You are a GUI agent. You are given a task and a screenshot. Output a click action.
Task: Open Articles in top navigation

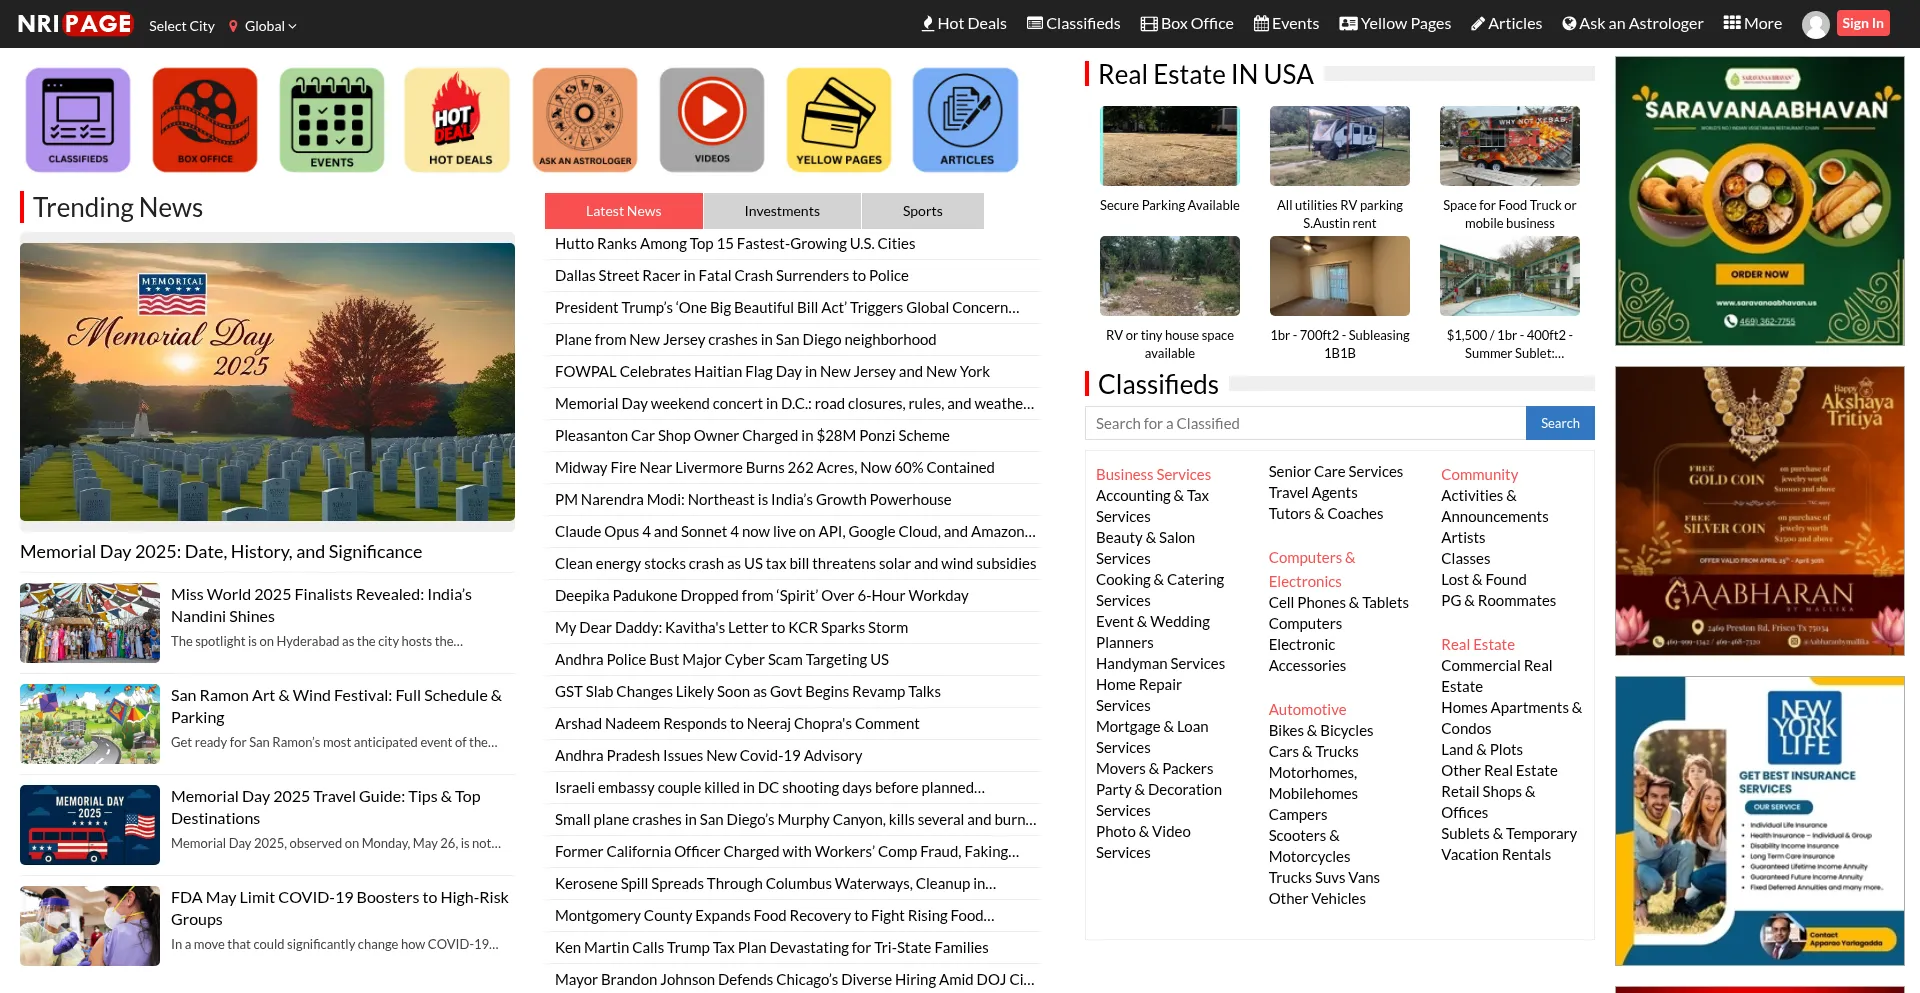(1506, 24)
